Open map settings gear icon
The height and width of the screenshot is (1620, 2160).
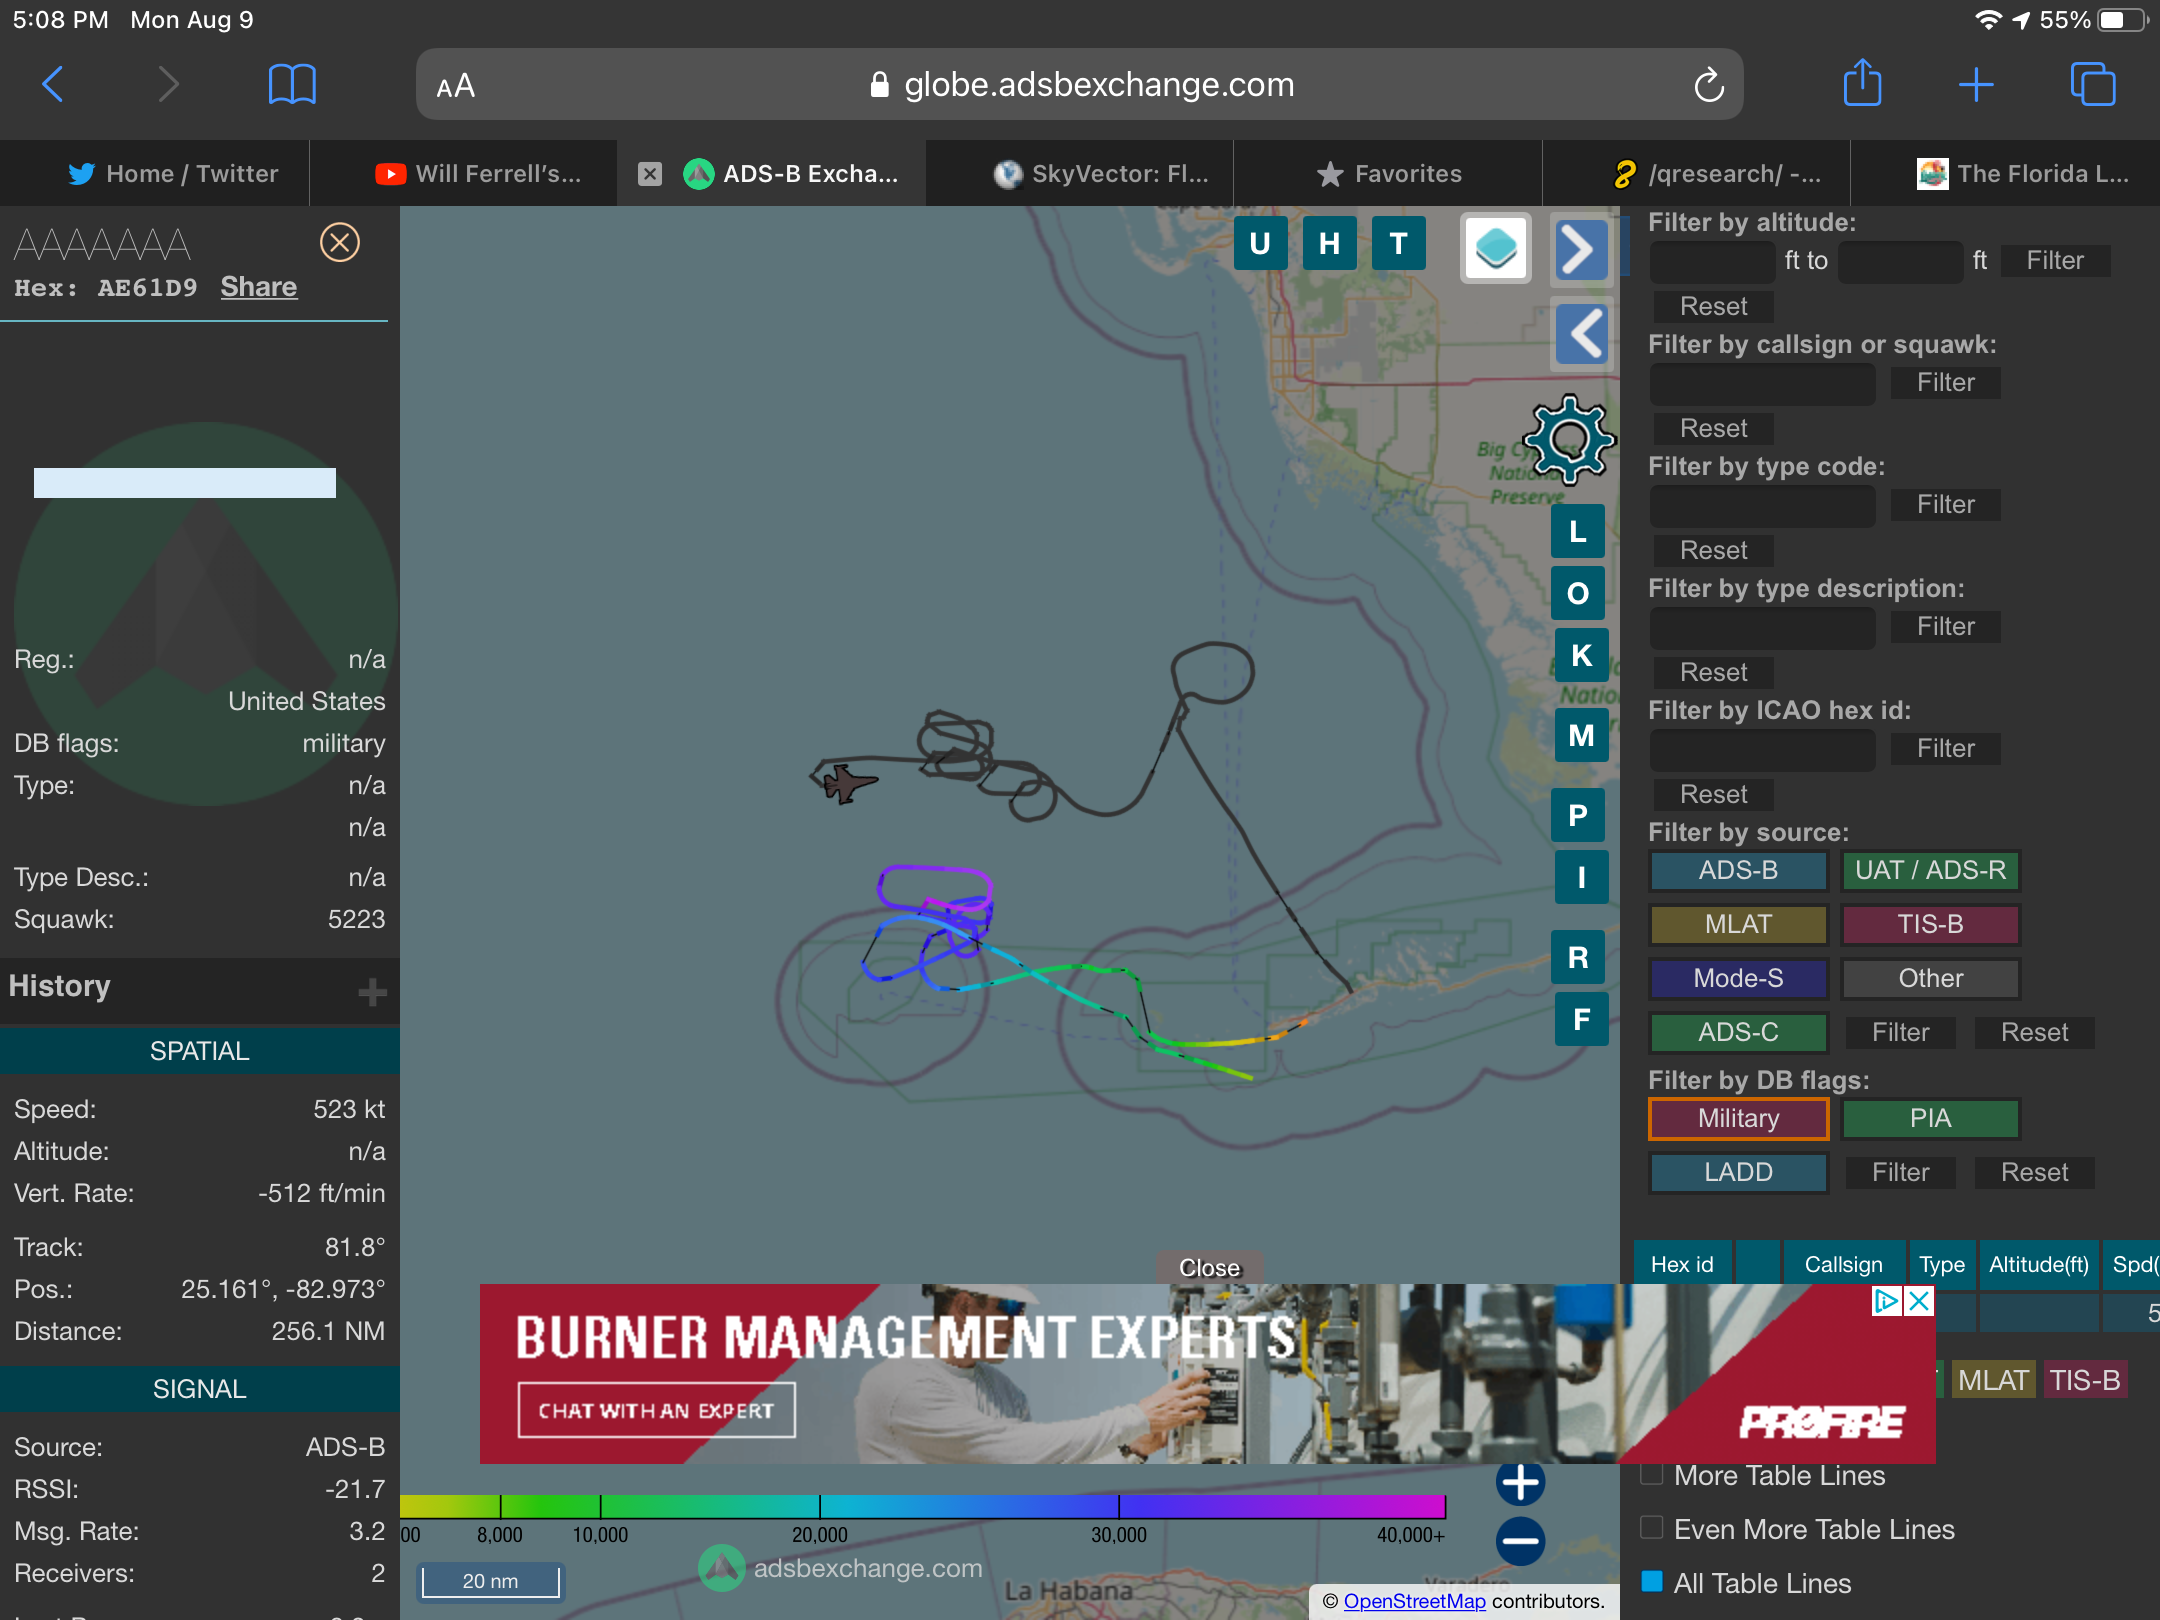pyautogui.click(x=1569, y=440)
